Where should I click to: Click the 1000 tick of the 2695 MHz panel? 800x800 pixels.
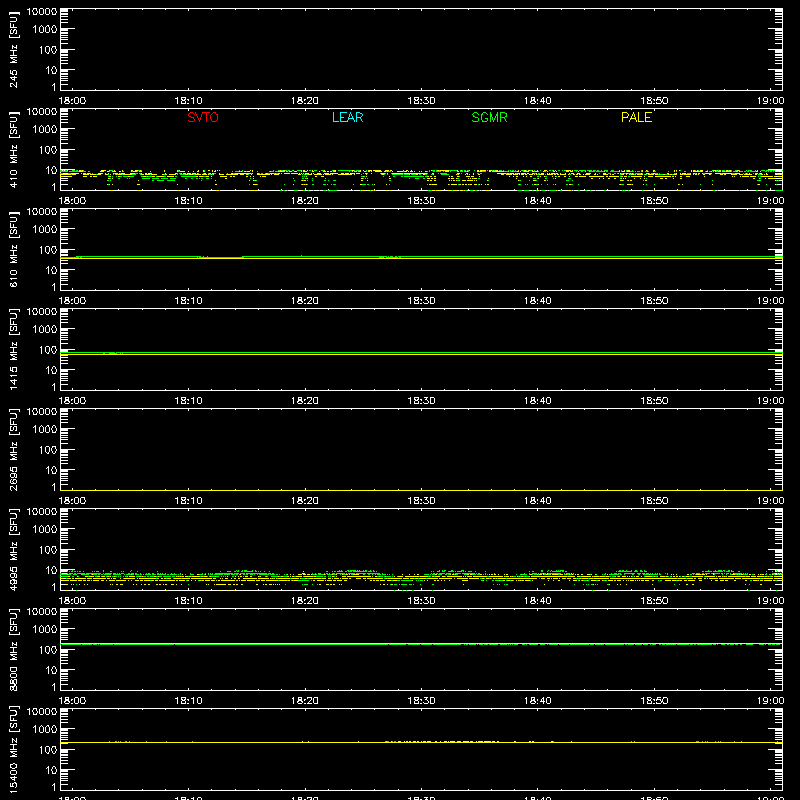[44, 430]
